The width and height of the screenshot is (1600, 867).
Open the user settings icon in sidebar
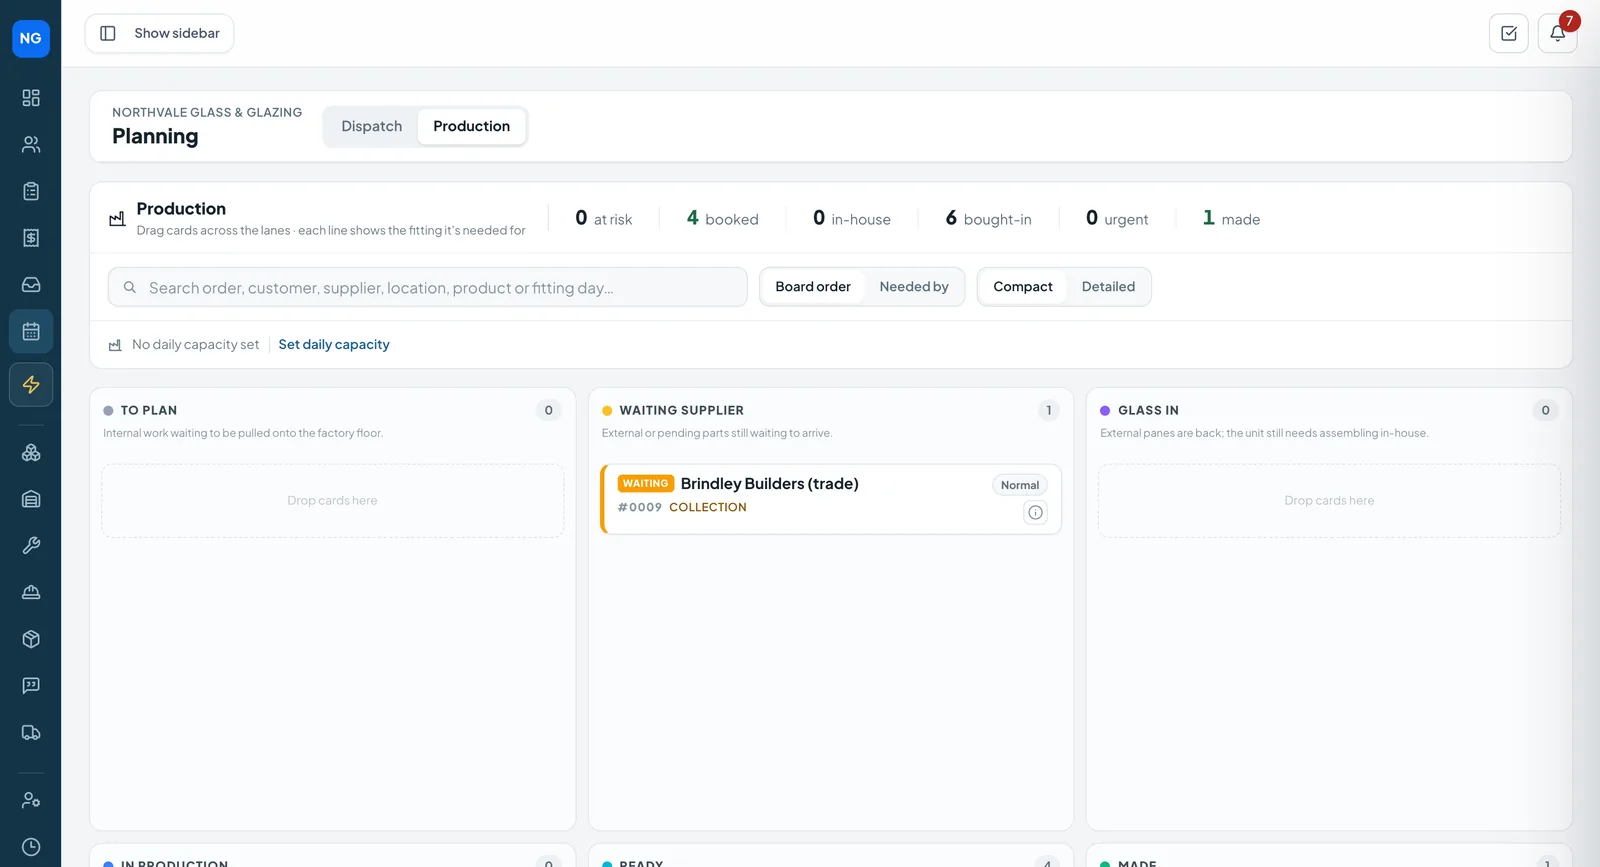[x=31, y=800]
